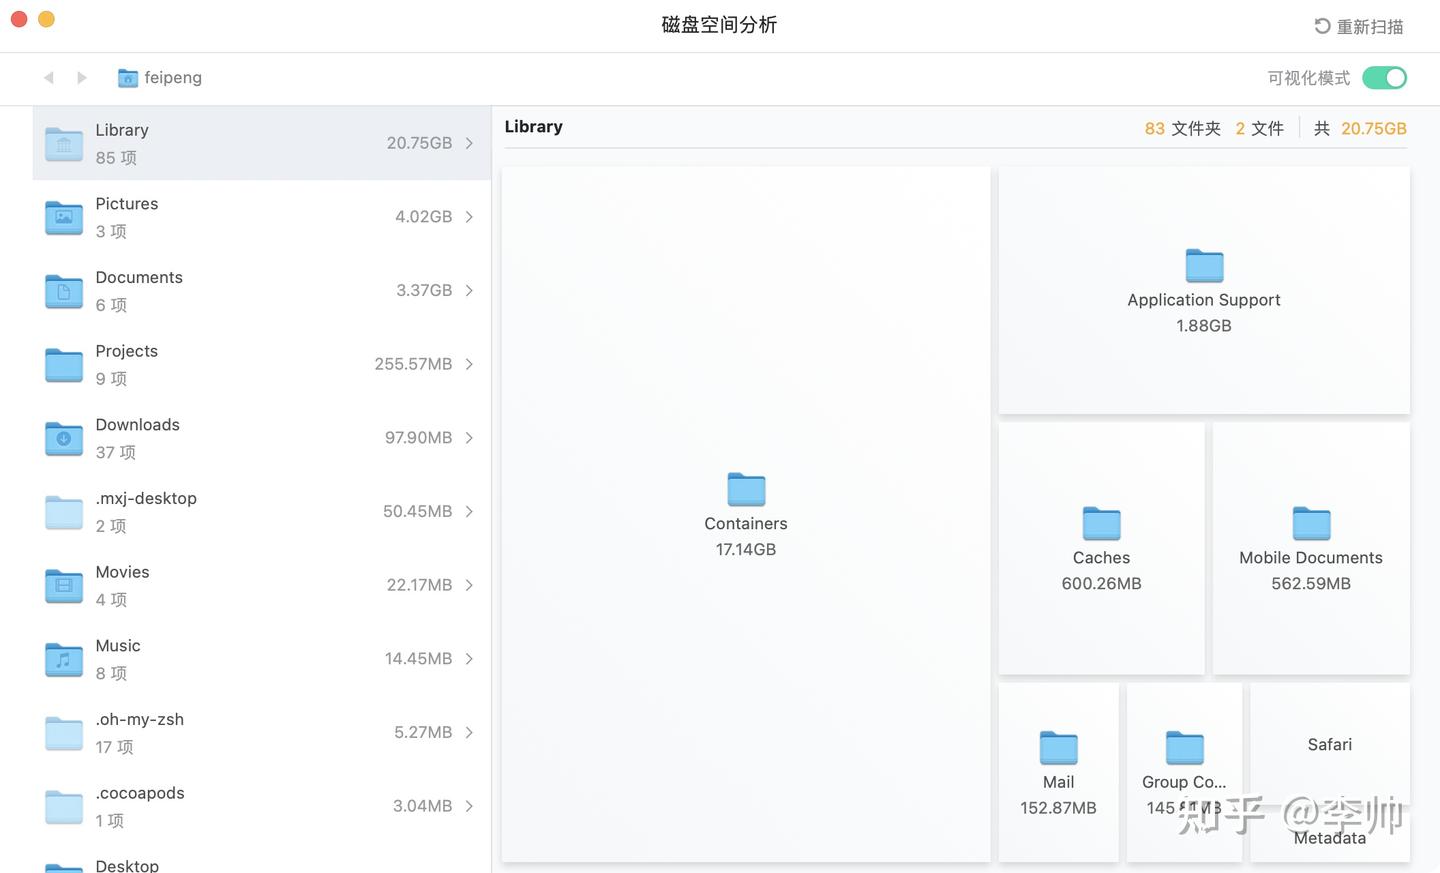Close the window with red button

(19, 19)
